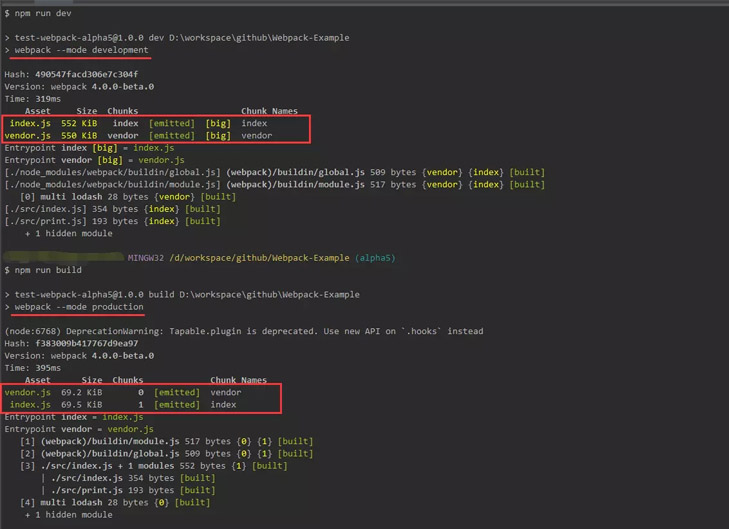
Task: Click 'Entrypoint vendor [big] = vendor.js' line
Action: 94,160
